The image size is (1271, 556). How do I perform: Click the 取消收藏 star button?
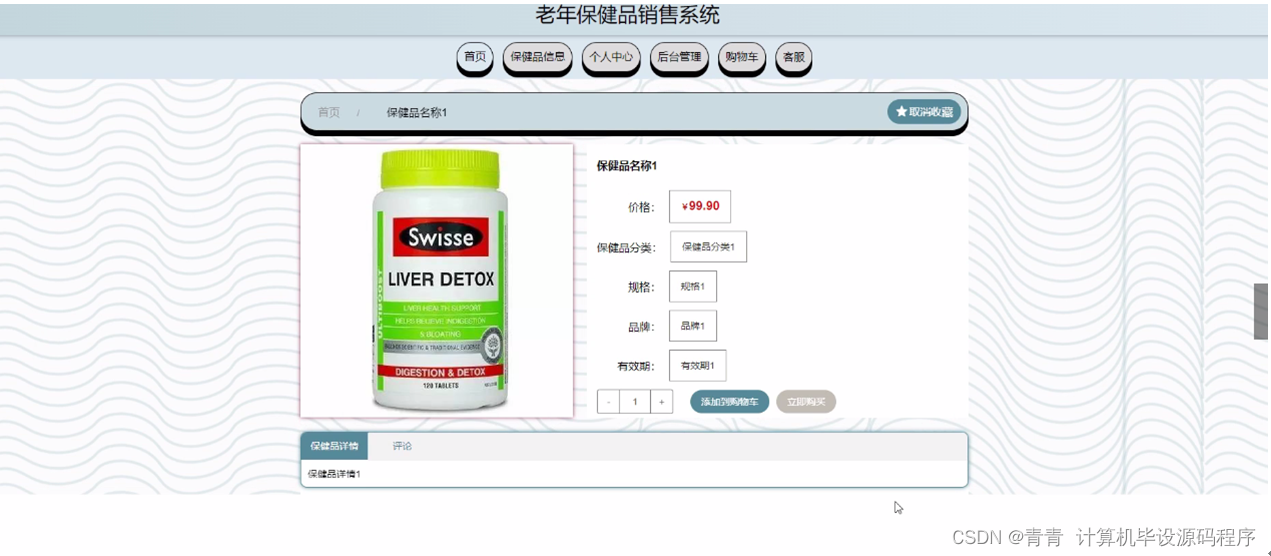pos(924,112)
